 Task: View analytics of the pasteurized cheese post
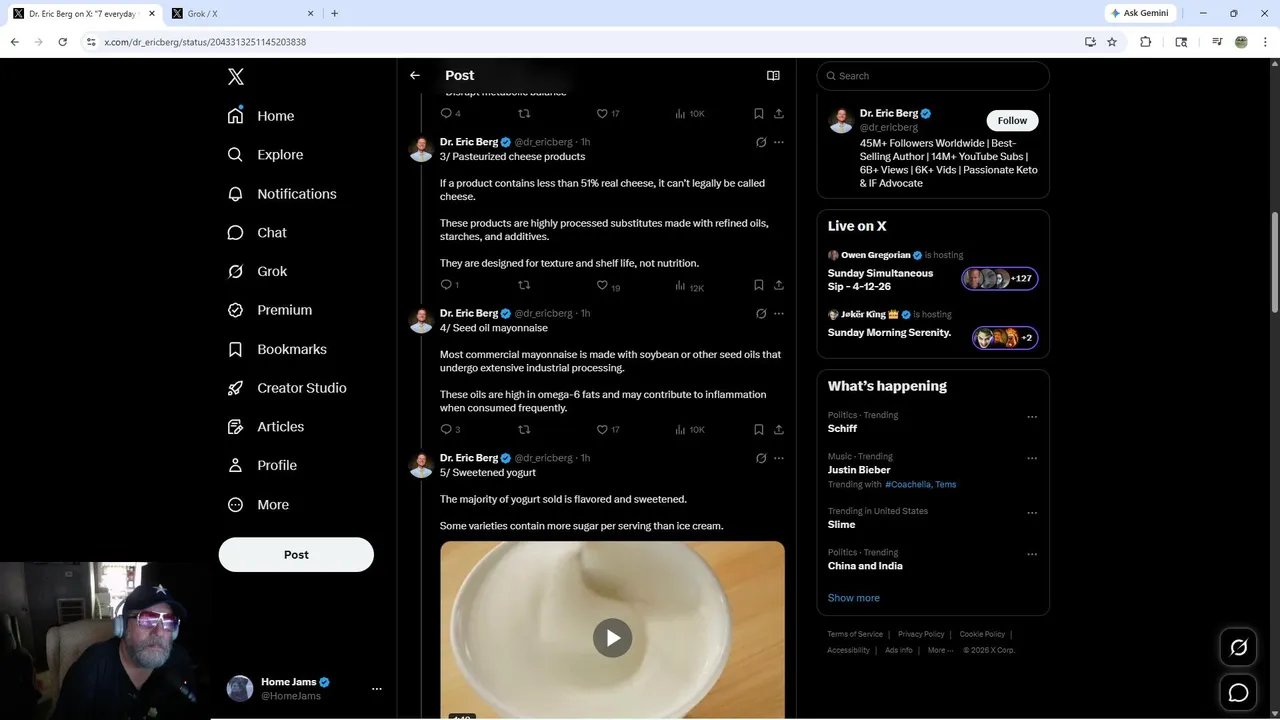pyautogui.click(x=689, y=286)
